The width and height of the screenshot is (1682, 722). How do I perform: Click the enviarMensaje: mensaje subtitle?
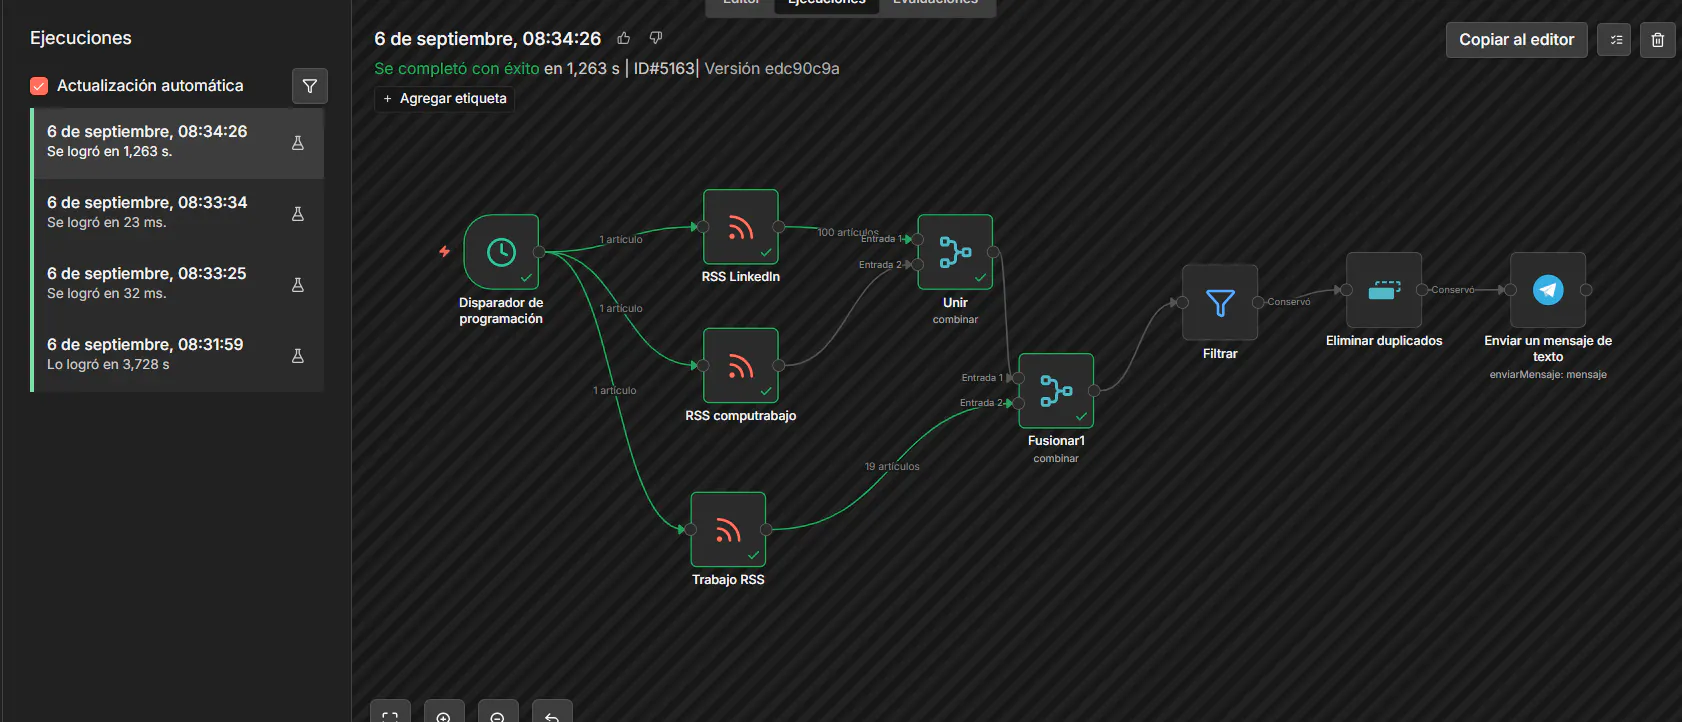1548,375
